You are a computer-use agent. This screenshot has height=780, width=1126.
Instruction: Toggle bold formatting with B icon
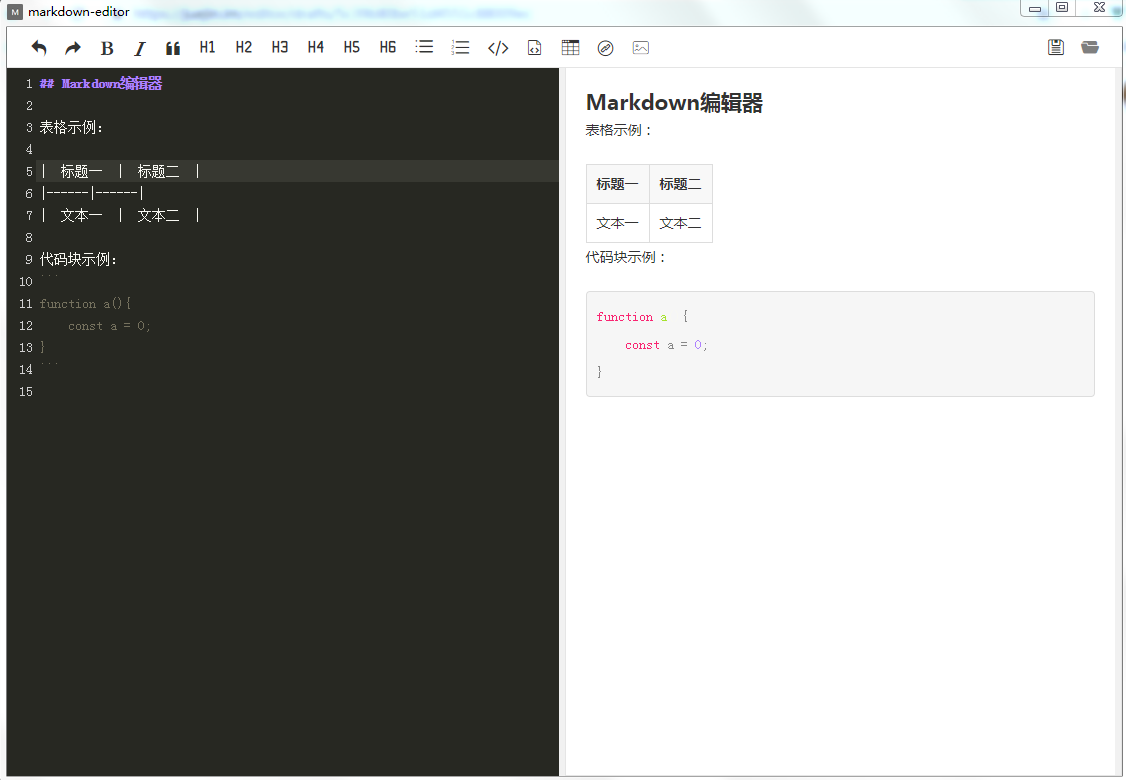[107, 48]
